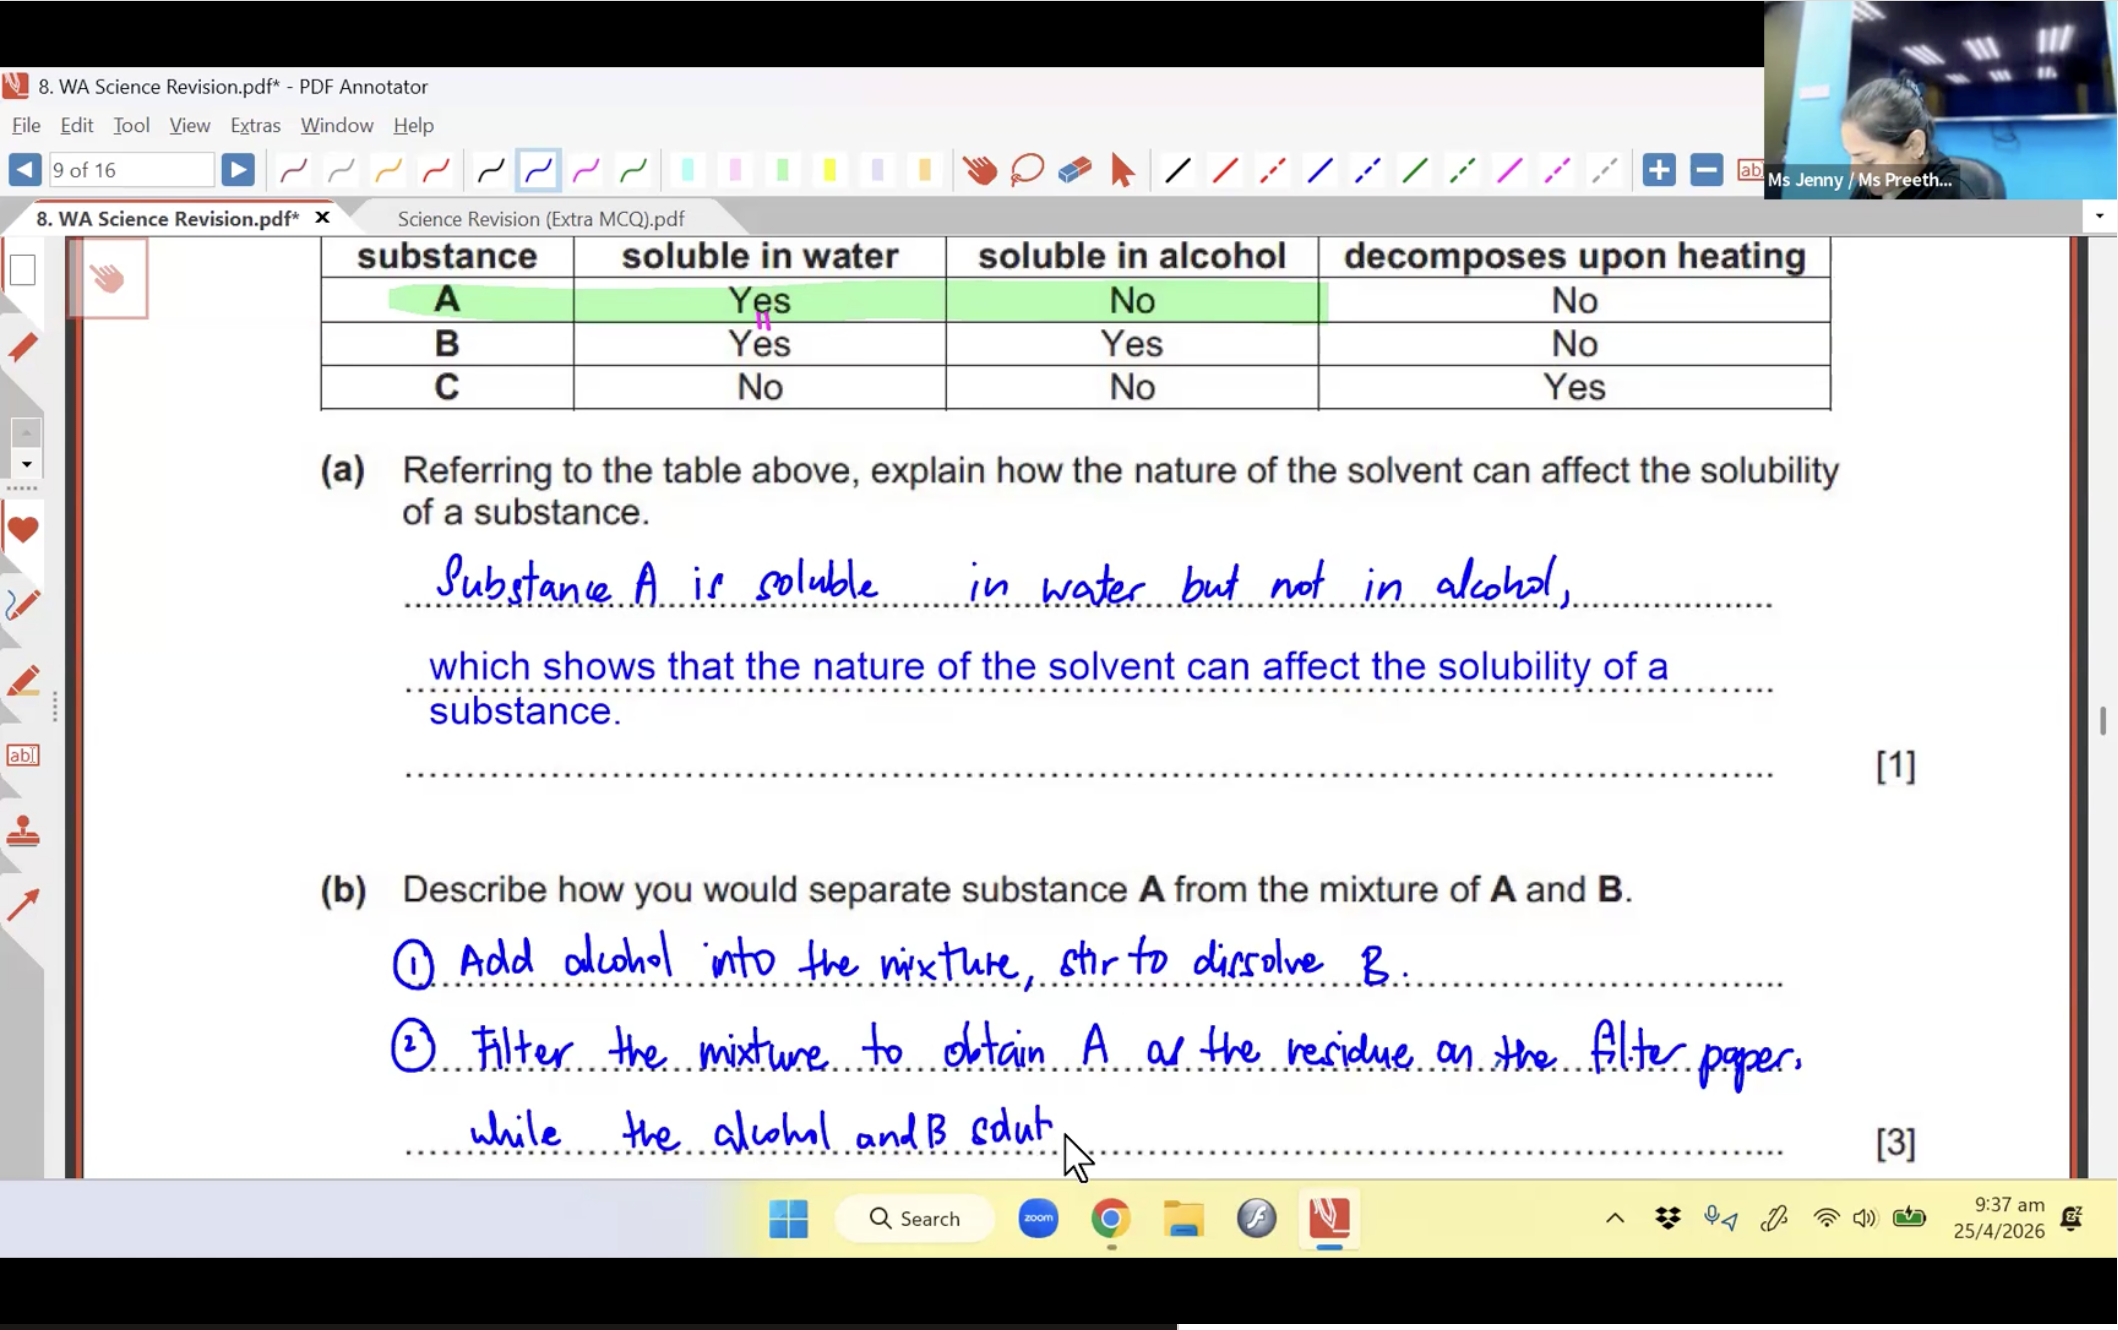Activate the hand pan tool in toolbar
2118x1330 pixels.
coord(980,171)
